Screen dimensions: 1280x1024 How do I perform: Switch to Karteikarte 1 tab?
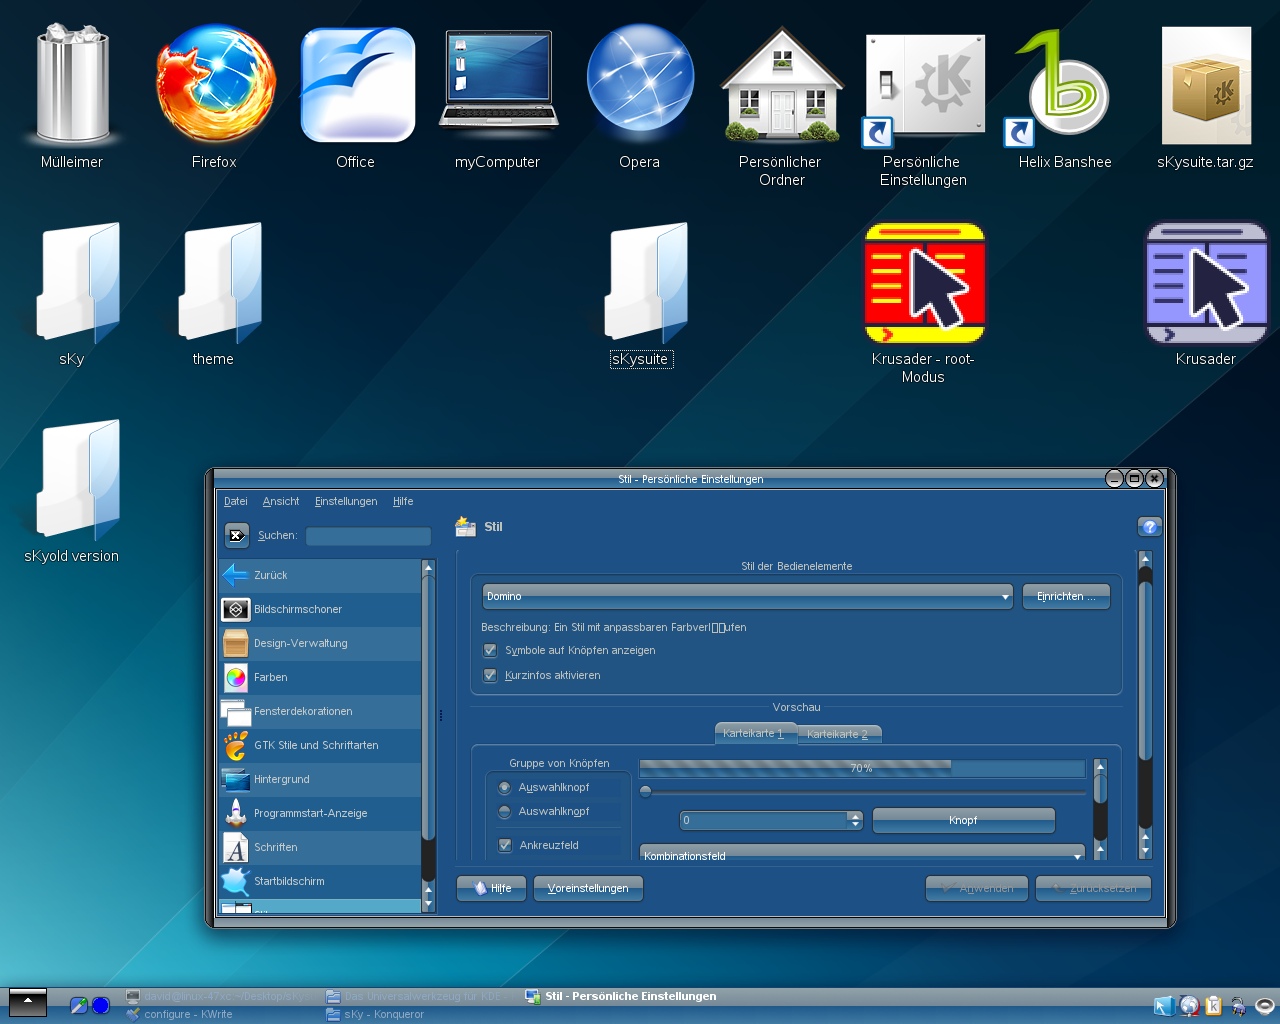tap(755, 733)
